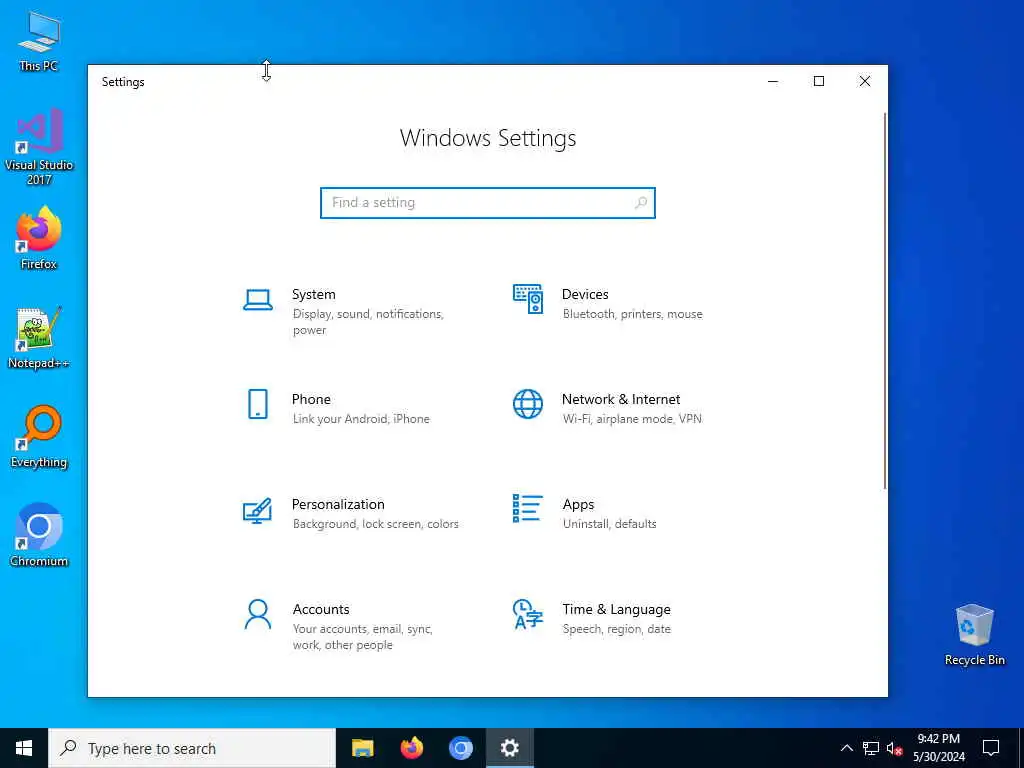Click 'Speech, region, date' description
This screenshot has width=1024, height=768.
pos(616,629)
